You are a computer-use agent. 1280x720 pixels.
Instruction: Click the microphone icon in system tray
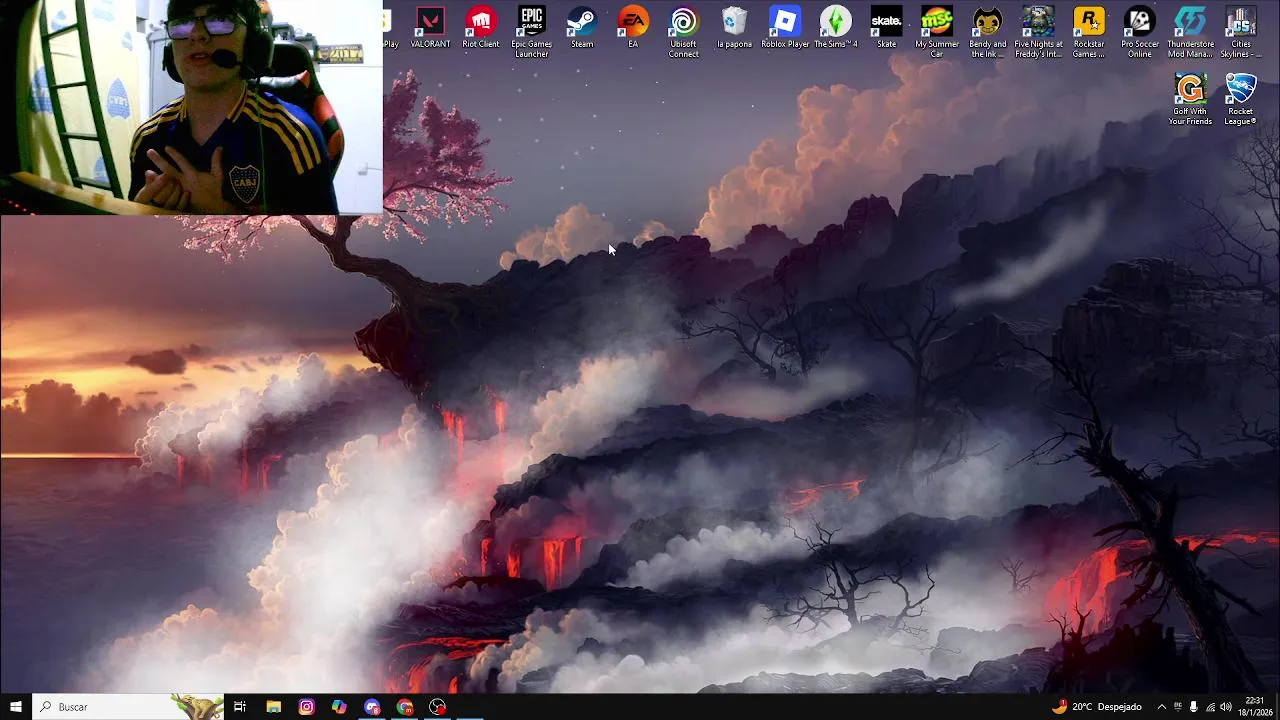click(1193, 707)
